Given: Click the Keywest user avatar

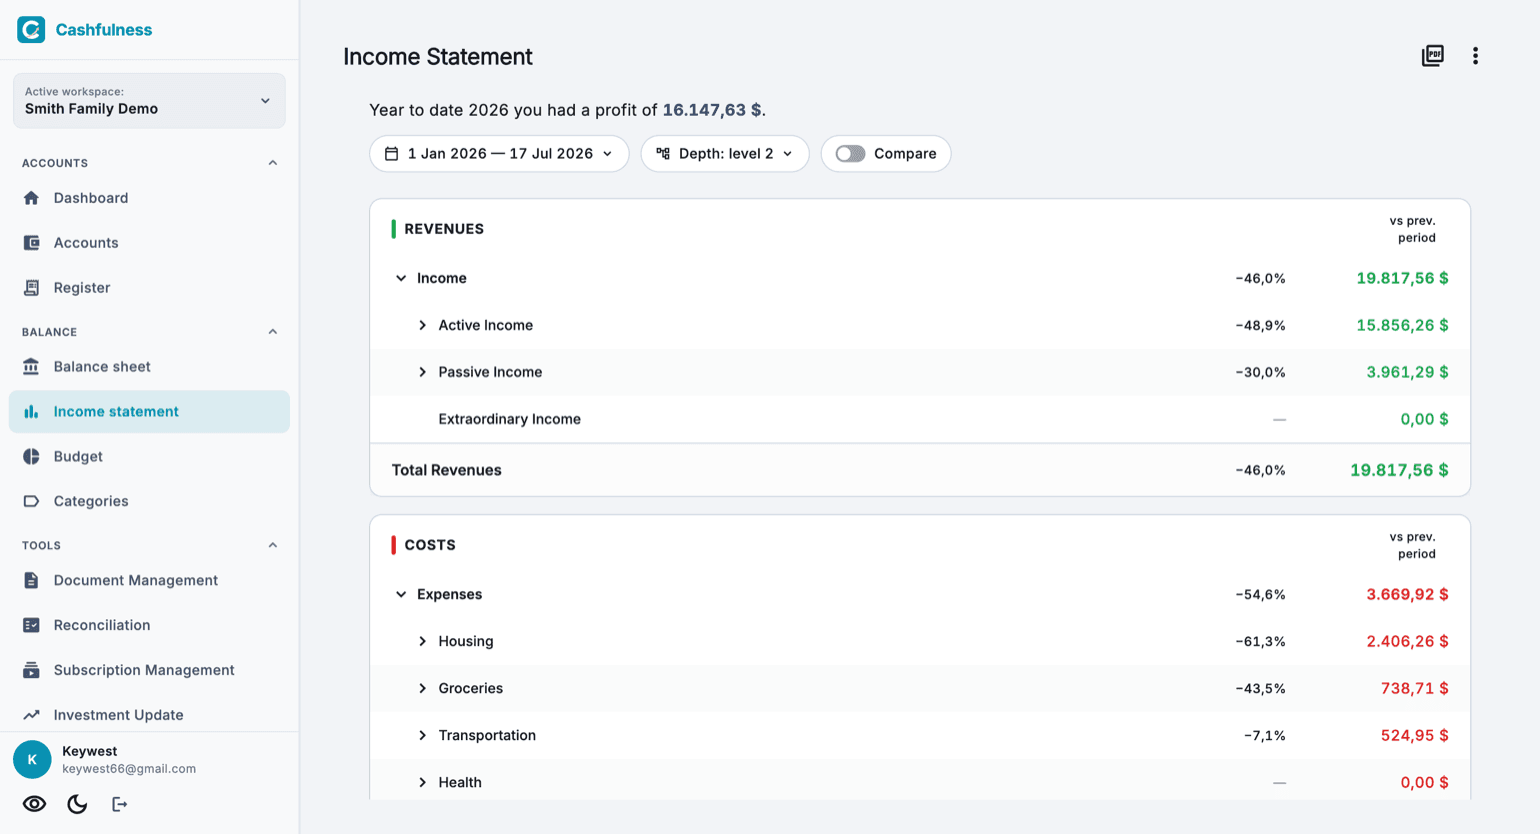Looking at the screenshot, I should click(32, 760).
